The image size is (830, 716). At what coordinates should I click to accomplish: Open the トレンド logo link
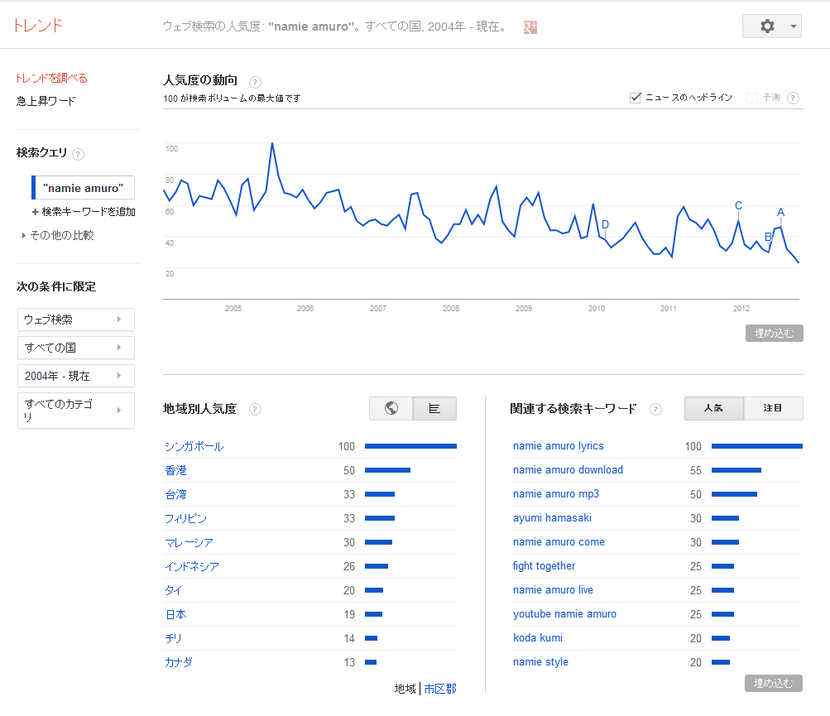click(38, 25)
